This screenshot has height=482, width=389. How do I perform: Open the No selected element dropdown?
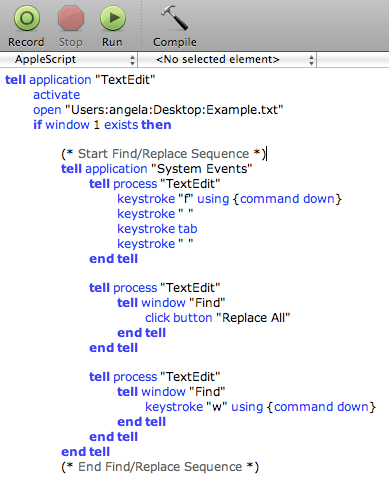[x=227, y=60]
